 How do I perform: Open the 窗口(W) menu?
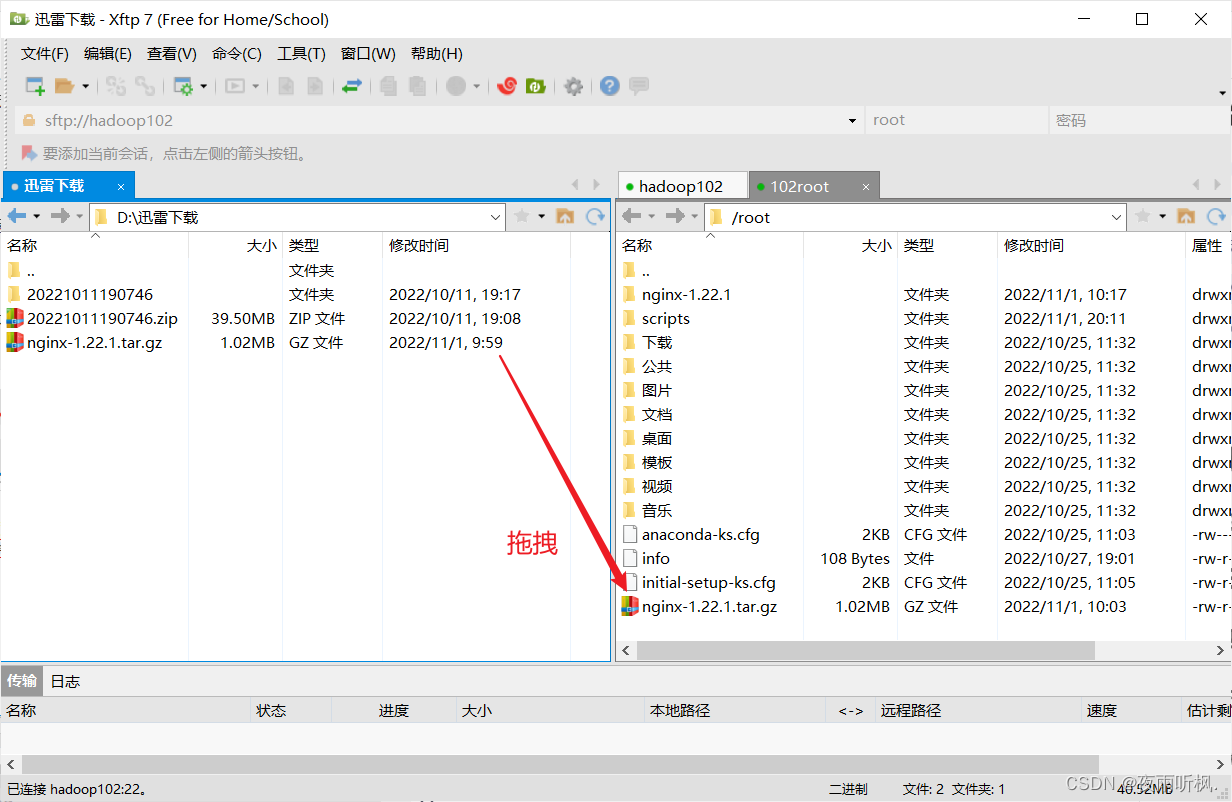(x=368, y=54)
